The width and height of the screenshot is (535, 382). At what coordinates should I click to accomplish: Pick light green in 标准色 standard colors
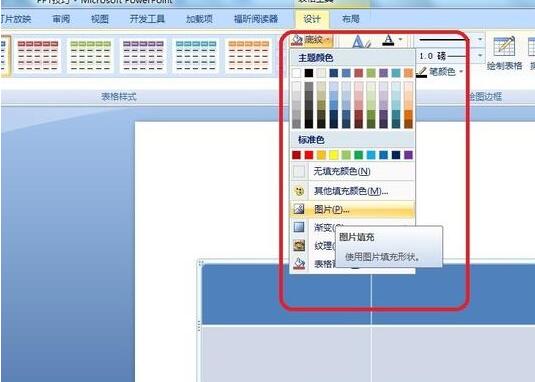346,155
